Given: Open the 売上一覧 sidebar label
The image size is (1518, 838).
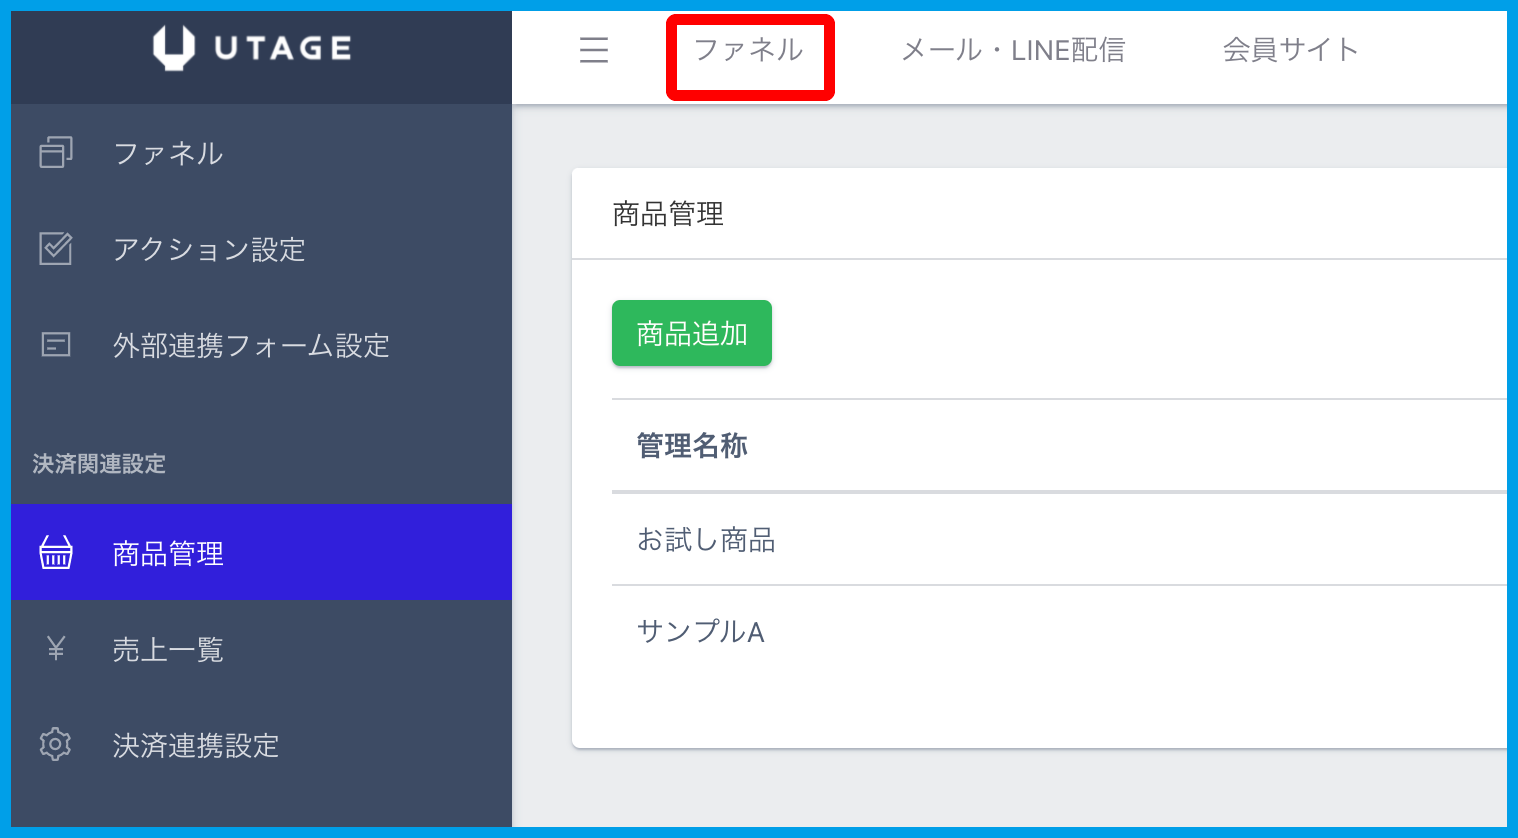Looking at the screenshot, I should tap(168, 650).
